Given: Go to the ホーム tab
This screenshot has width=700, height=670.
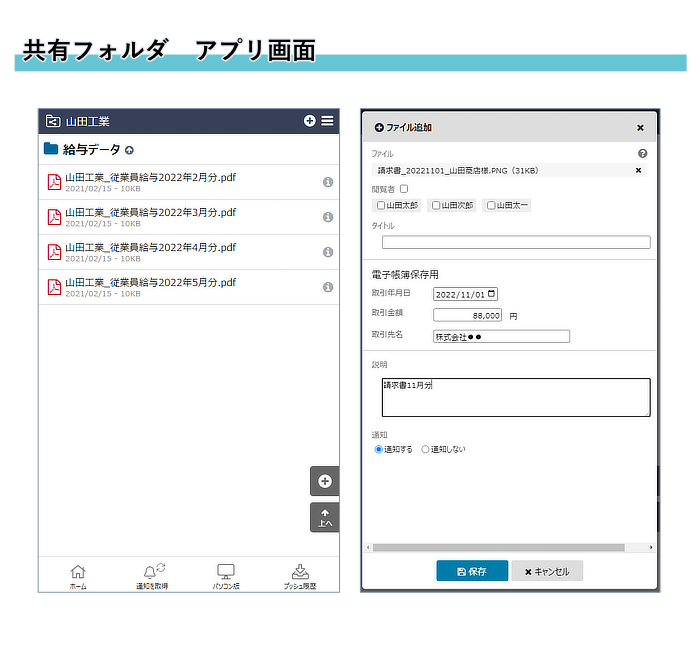Looking at the screenshot, I should point(78,576).
